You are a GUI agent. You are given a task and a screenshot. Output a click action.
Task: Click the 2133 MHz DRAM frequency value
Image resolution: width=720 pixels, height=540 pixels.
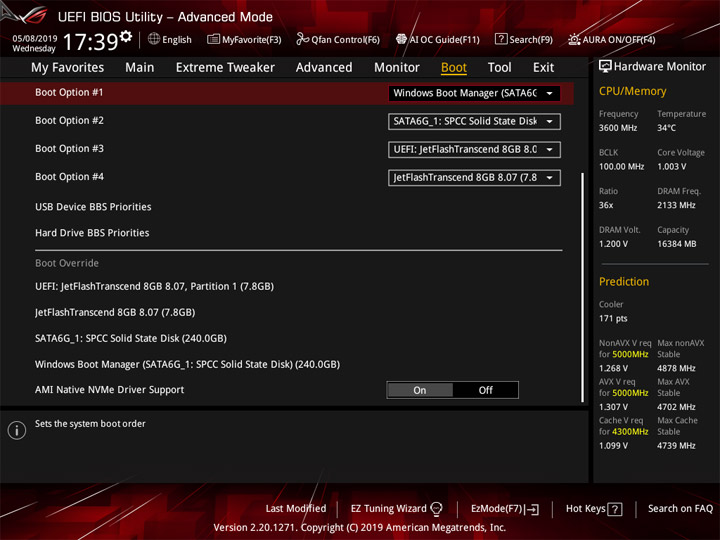pyautogui.click(x=676, y=205)
